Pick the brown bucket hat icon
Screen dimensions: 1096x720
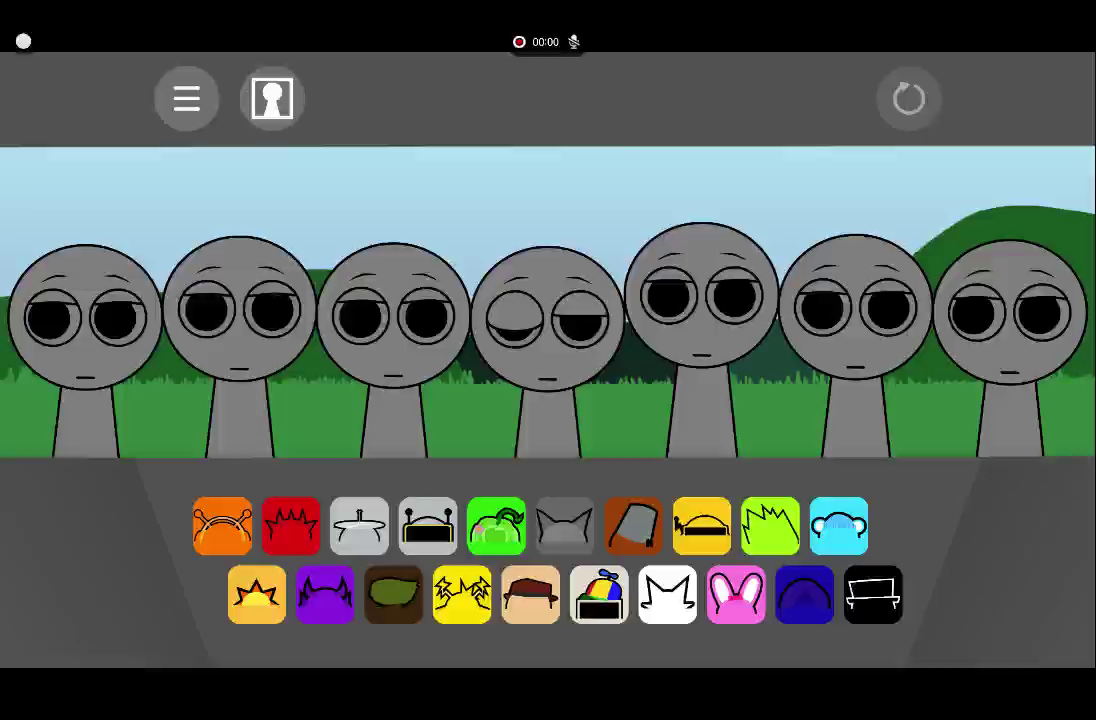tap(633, 526)
